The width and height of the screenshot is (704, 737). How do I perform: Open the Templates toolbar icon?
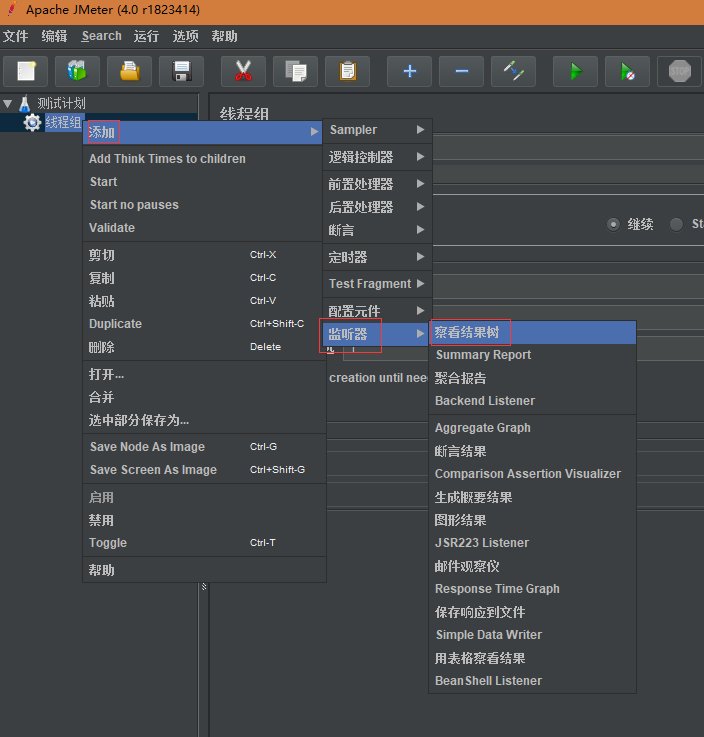tap(78, 71)
